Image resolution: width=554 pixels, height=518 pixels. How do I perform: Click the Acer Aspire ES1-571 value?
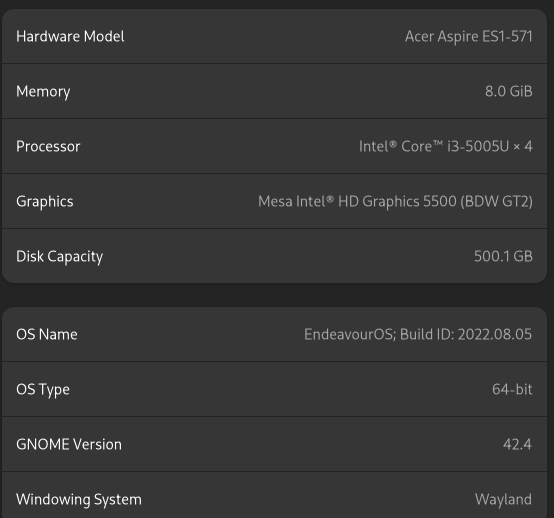(x=468, y=36)
